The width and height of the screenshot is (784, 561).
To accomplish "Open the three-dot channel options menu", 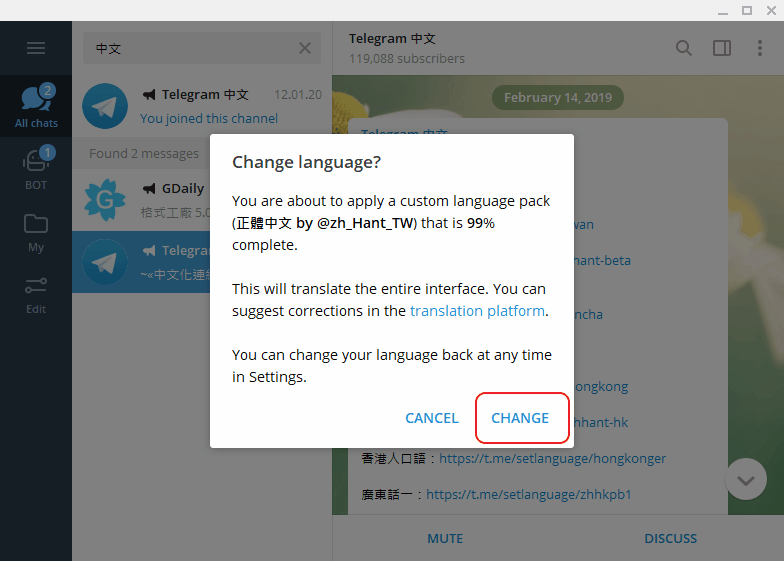I will coord(760,48).
